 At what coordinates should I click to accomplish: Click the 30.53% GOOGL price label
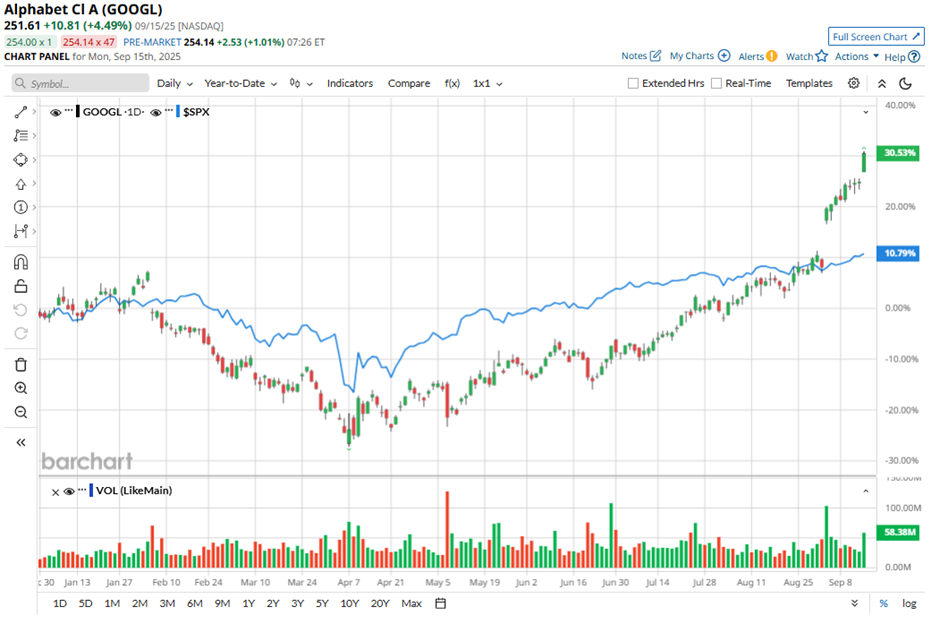[897, 153]
